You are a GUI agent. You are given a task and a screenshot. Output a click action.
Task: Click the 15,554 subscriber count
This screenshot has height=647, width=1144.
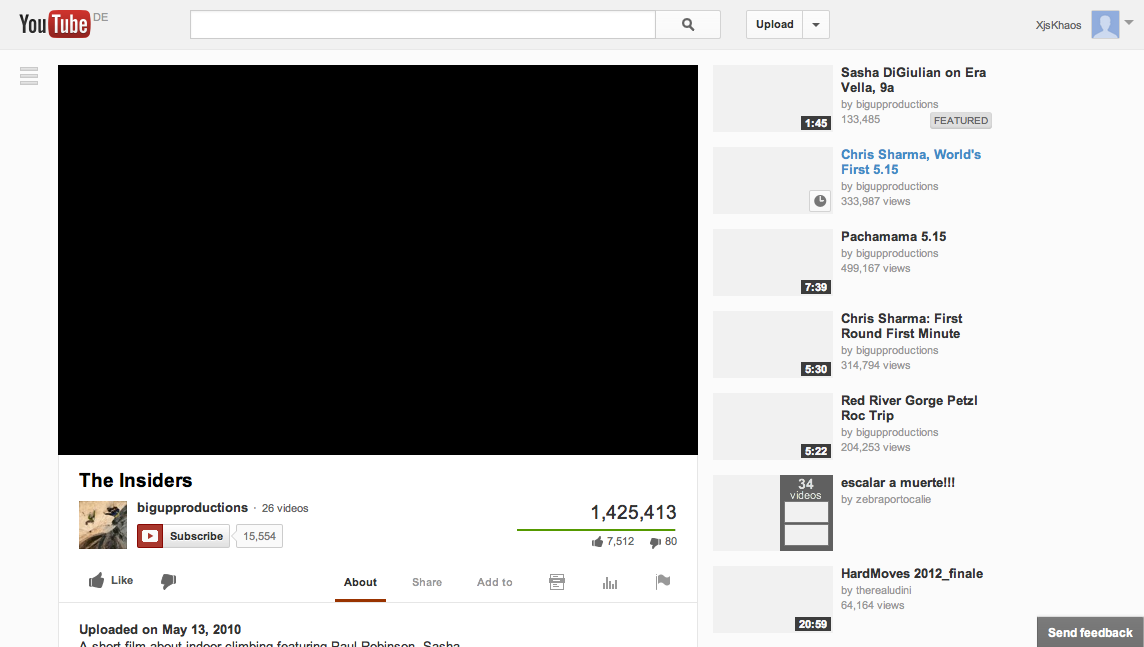[259, 536]
